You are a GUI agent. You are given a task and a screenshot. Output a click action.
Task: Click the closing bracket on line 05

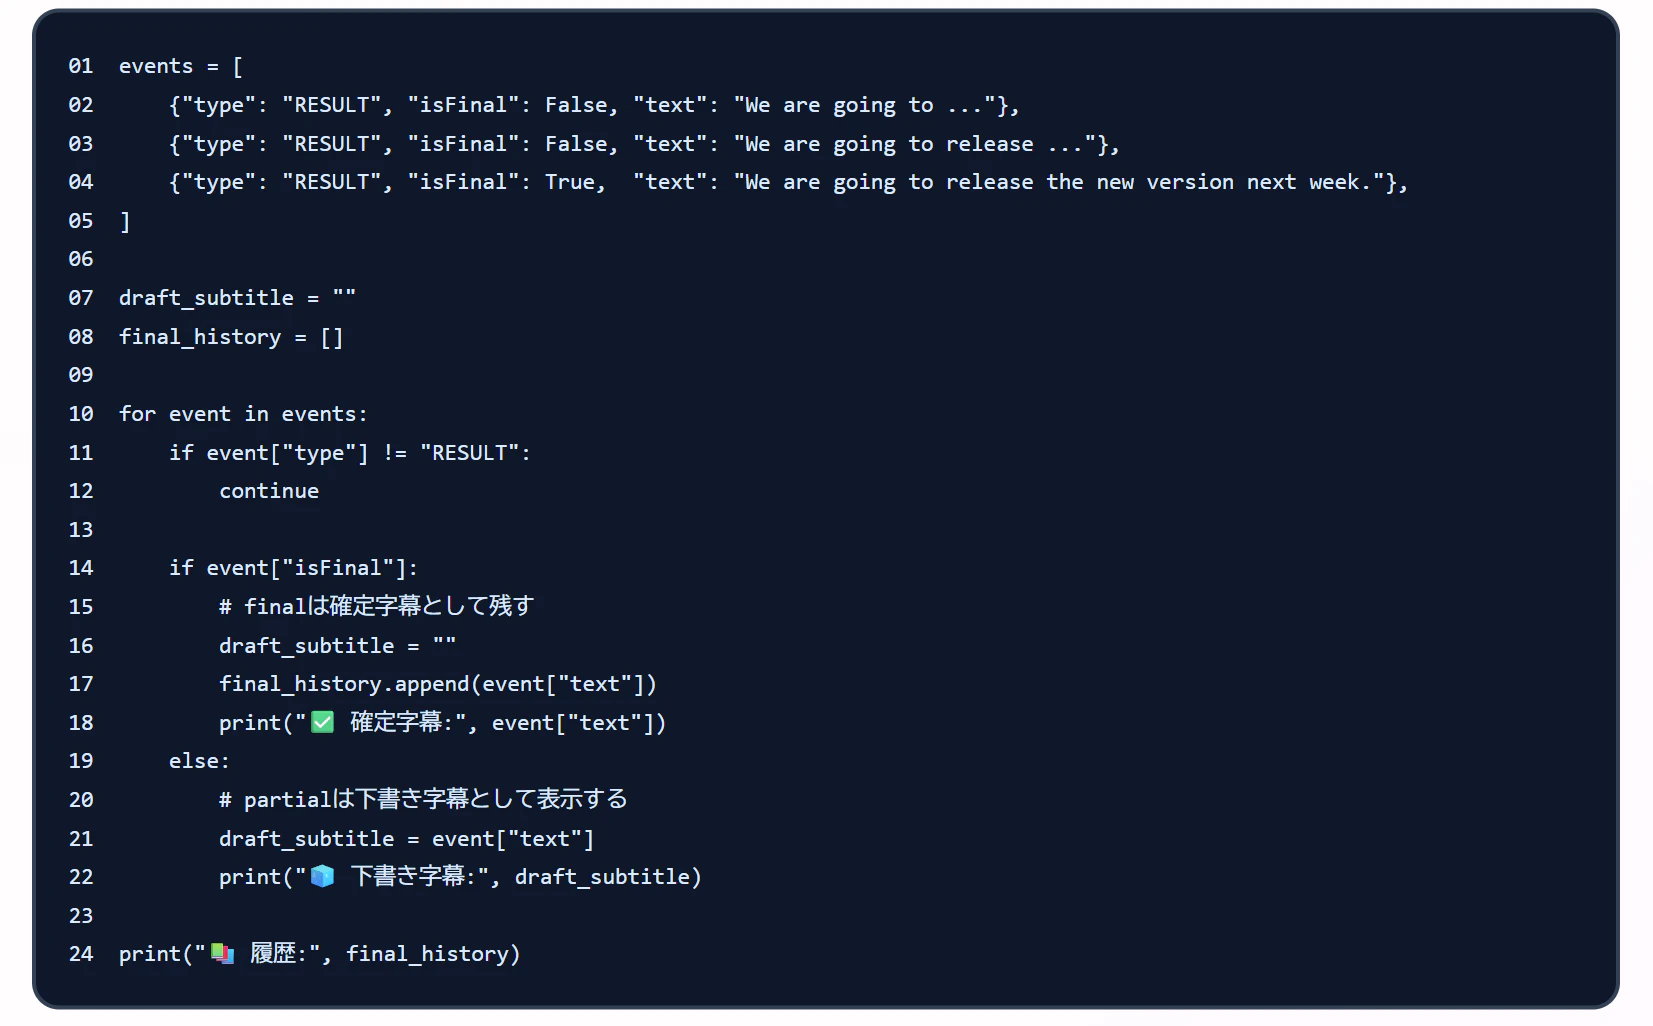click(125, 221)
